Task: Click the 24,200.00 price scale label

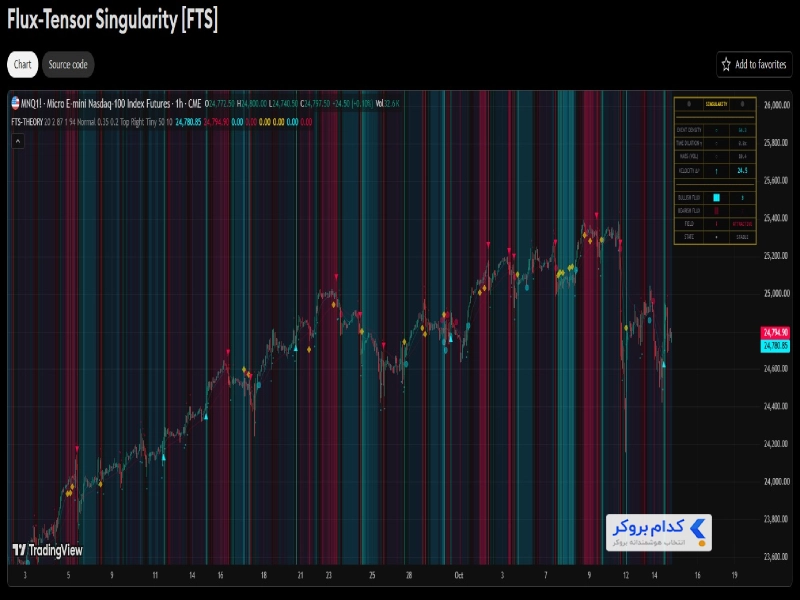Action: [777, 444]
